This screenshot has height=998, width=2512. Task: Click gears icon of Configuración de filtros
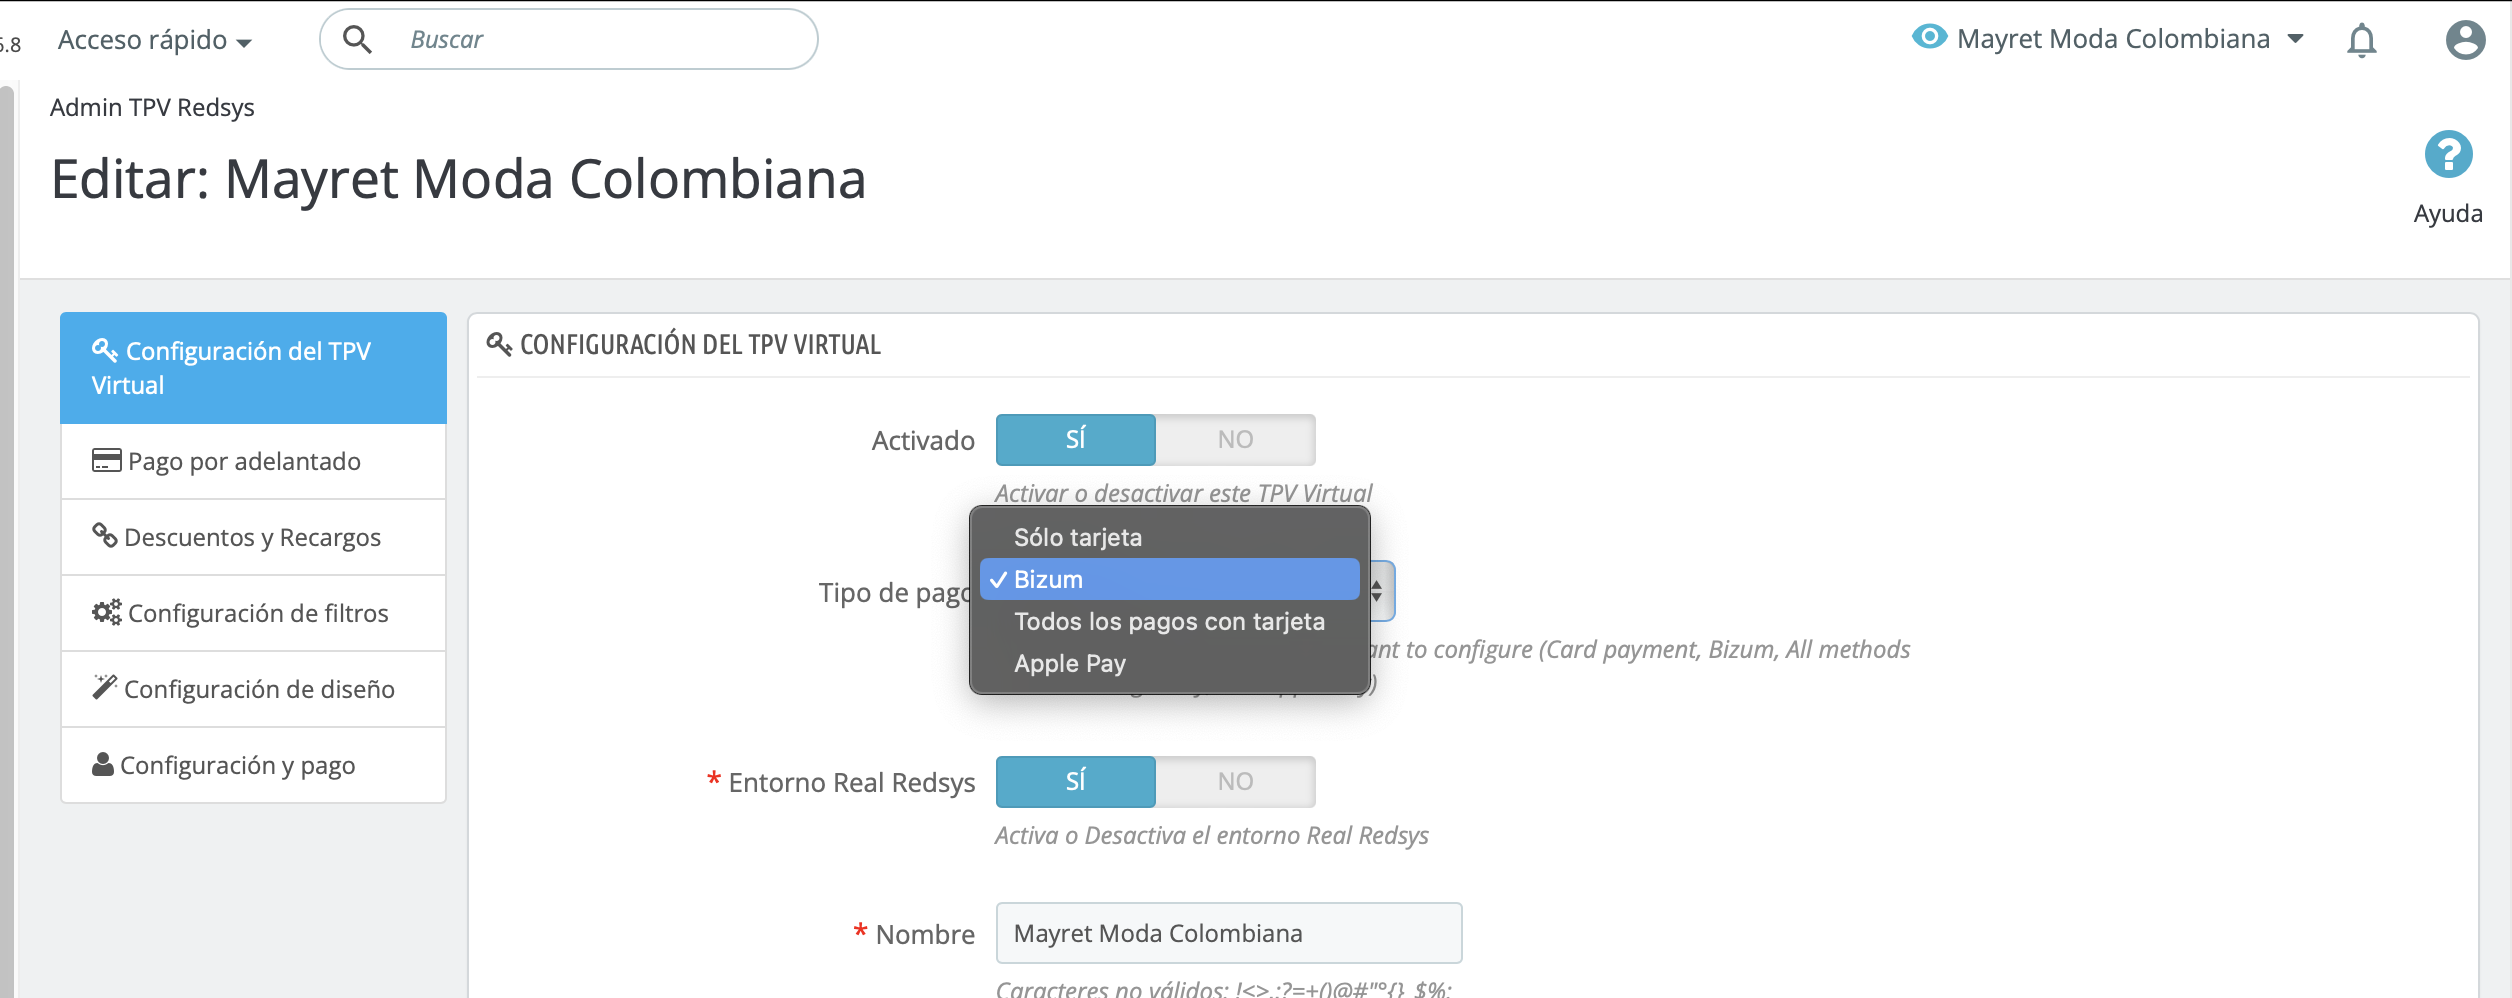[107, 611]
